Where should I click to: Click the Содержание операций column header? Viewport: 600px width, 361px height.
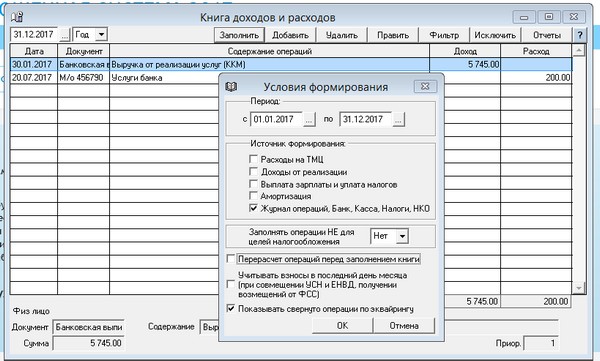[269, 51]
